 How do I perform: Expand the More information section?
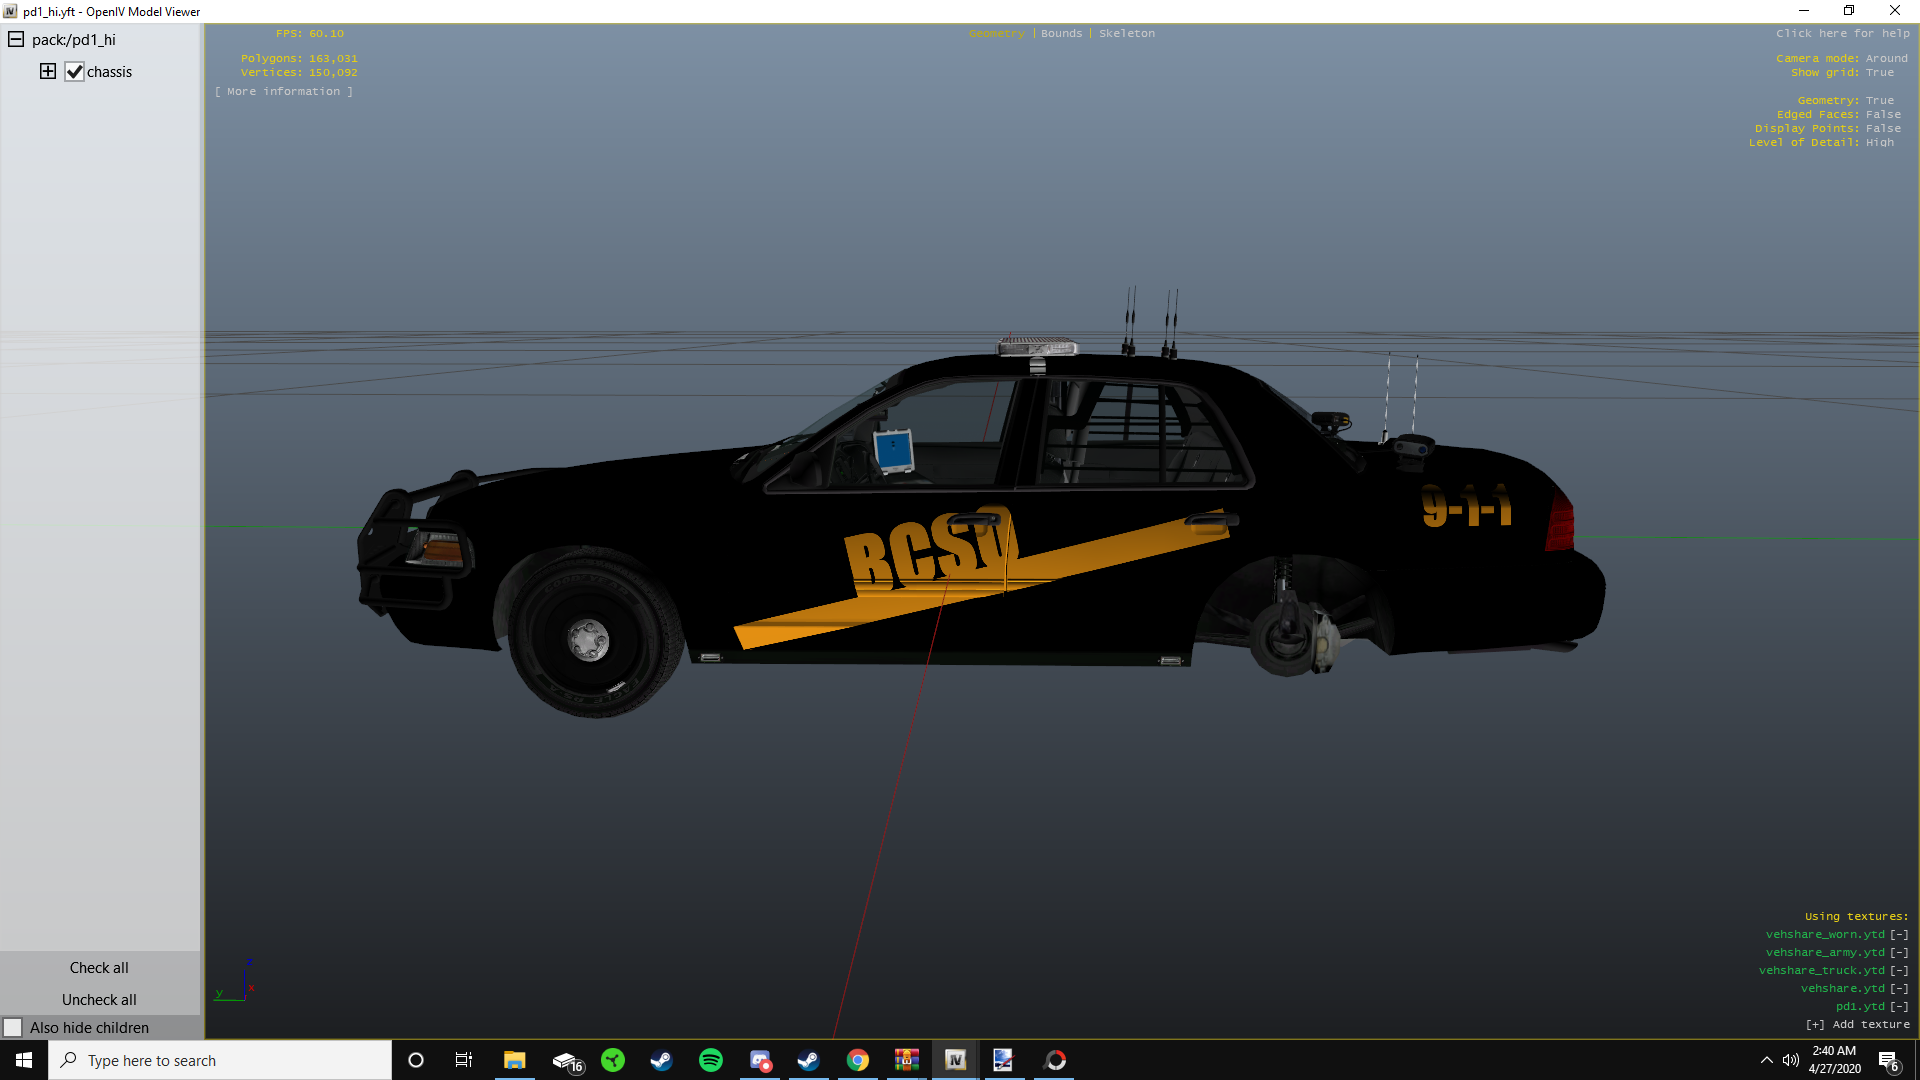click(x=284, y=91)
